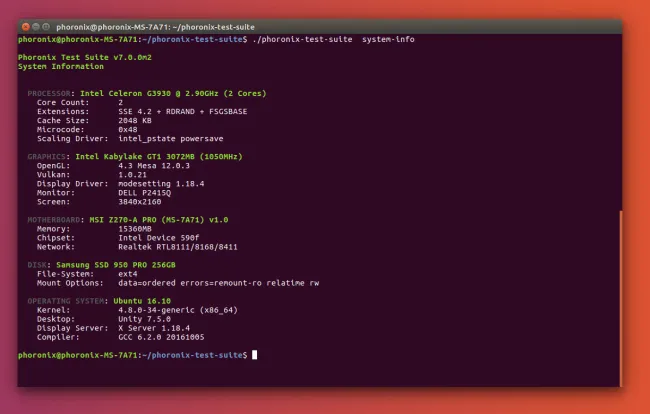
Task: Click 'Intel Kabylake GT1 3072MB (1050MHz)'
Action: 159,157
